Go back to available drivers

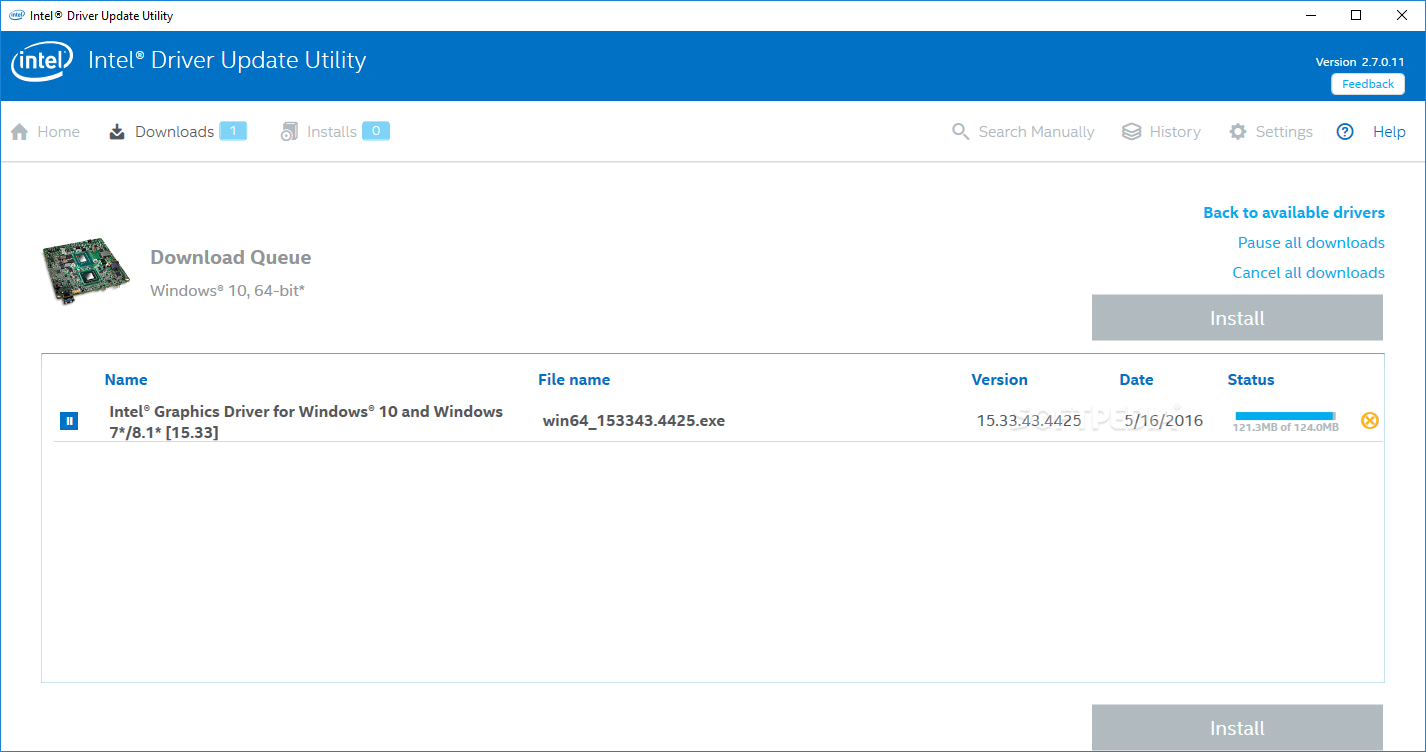[1294, 213]
